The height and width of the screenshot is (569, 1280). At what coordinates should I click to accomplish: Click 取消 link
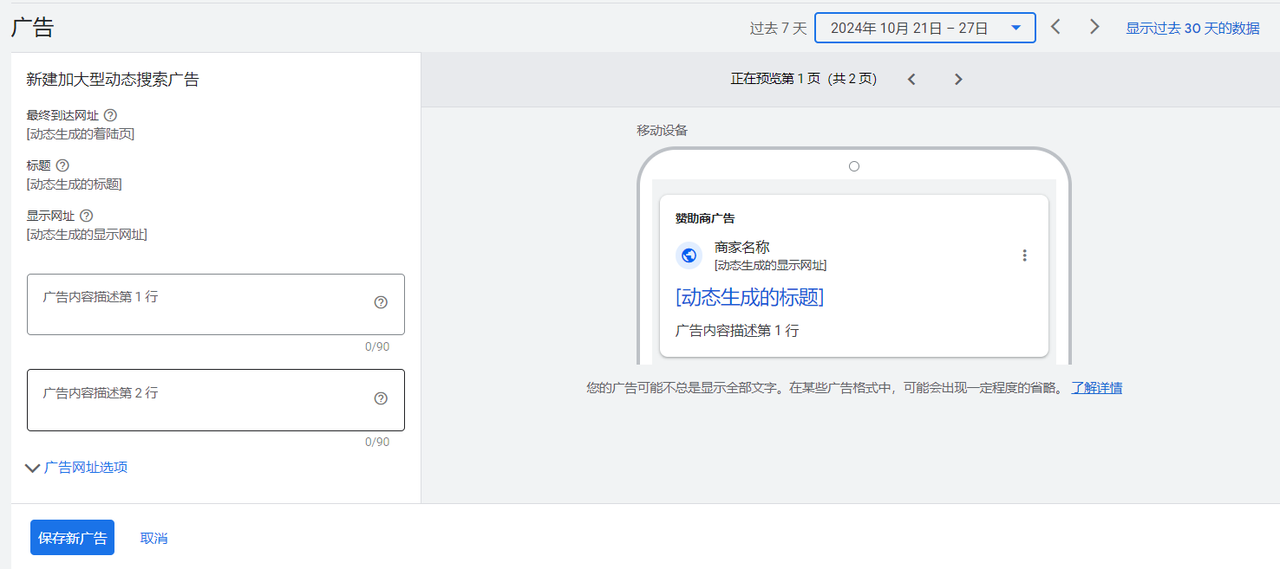tap(154, 538)
